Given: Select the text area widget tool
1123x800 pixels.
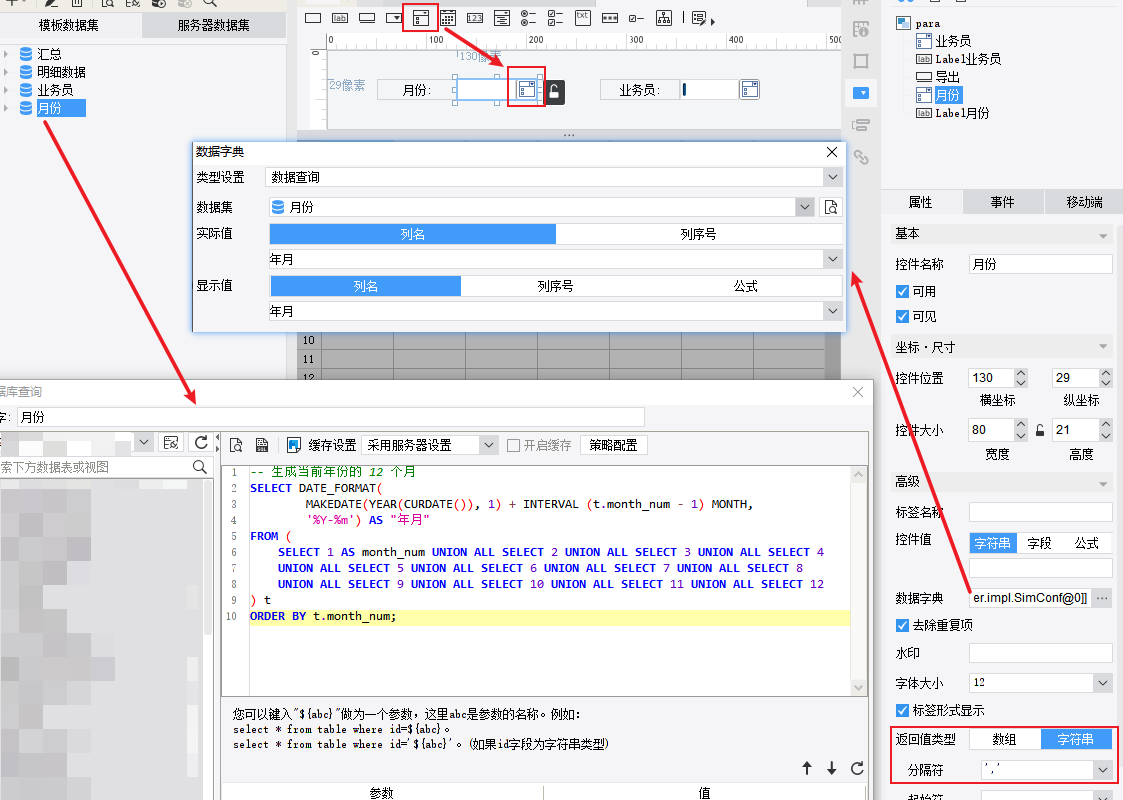Looking at the screenshot, I should [x=583, y=17].
